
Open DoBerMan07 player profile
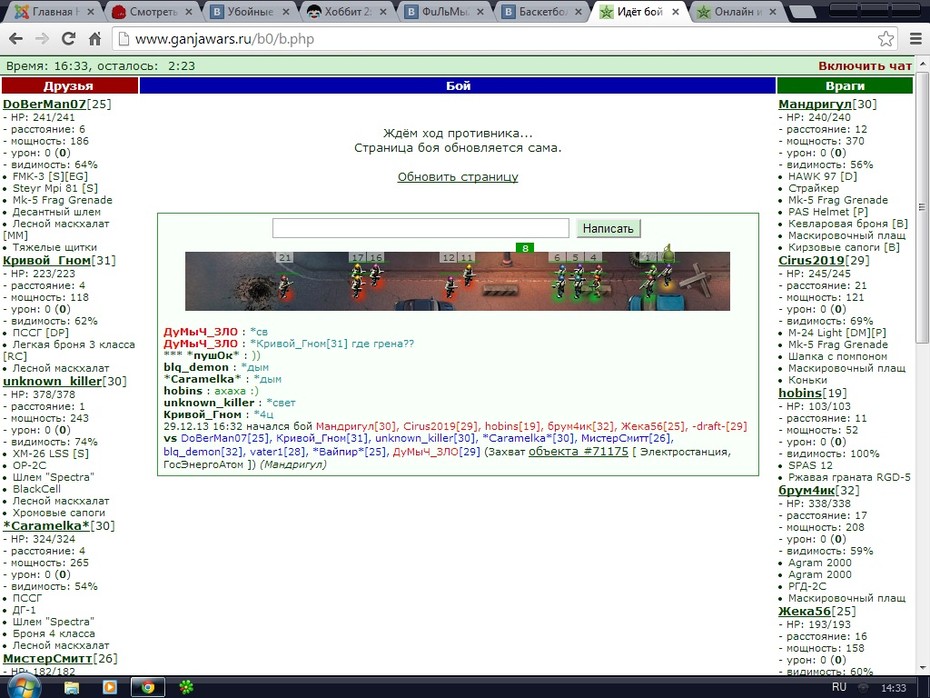(44, 104)
